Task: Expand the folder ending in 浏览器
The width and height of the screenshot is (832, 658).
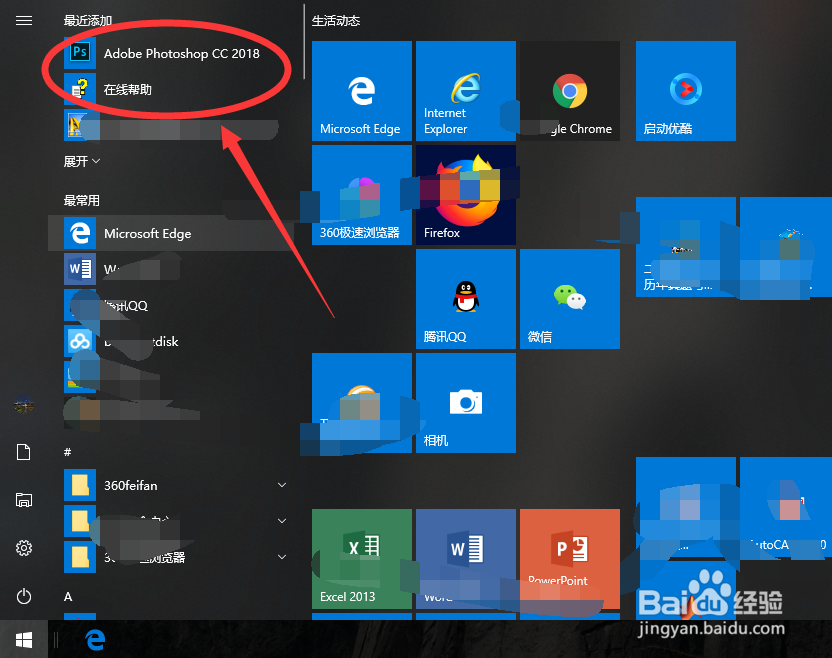Action: 282,557
